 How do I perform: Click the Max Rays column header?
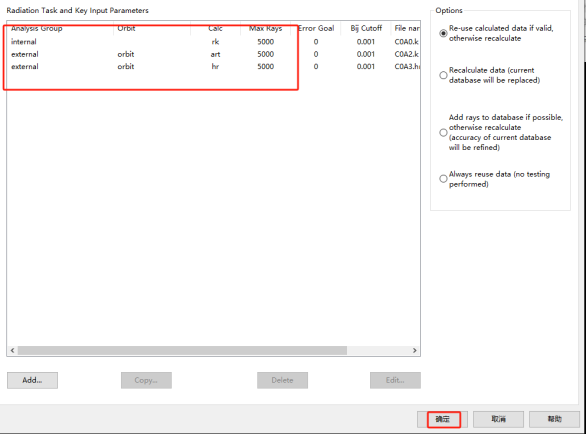(265, 28)
